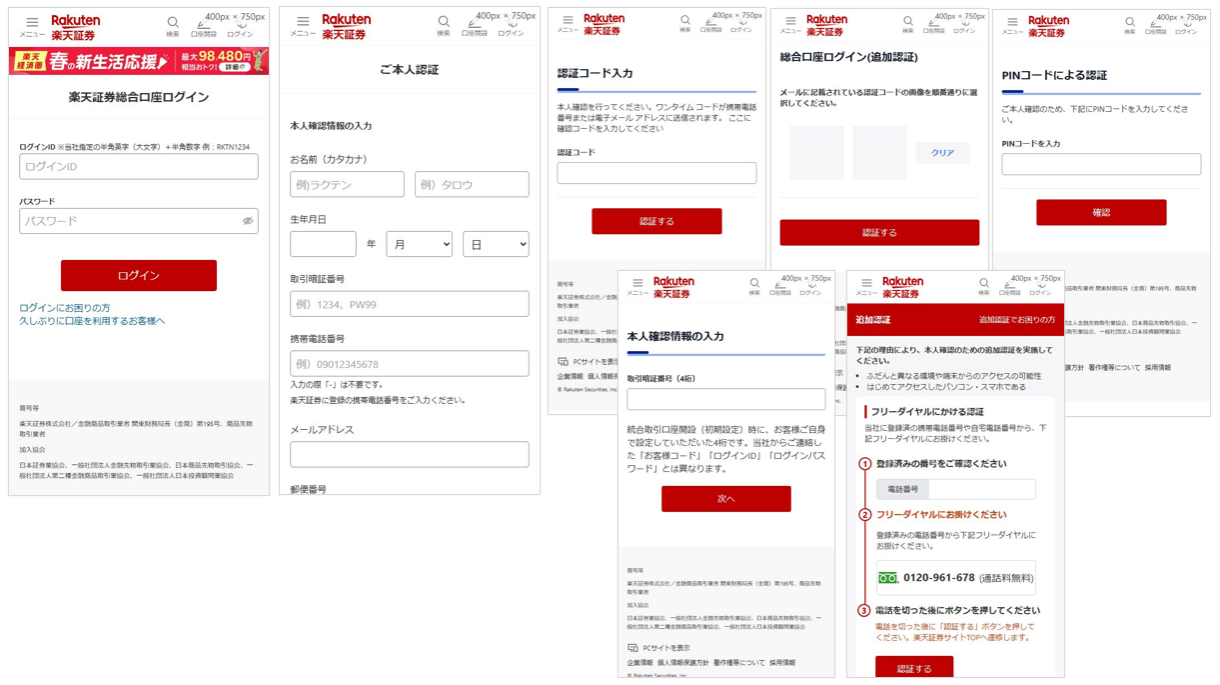This screenshot has width=1220, height=685.
Task: Click the ログインID input field
Action: point(138,167)
